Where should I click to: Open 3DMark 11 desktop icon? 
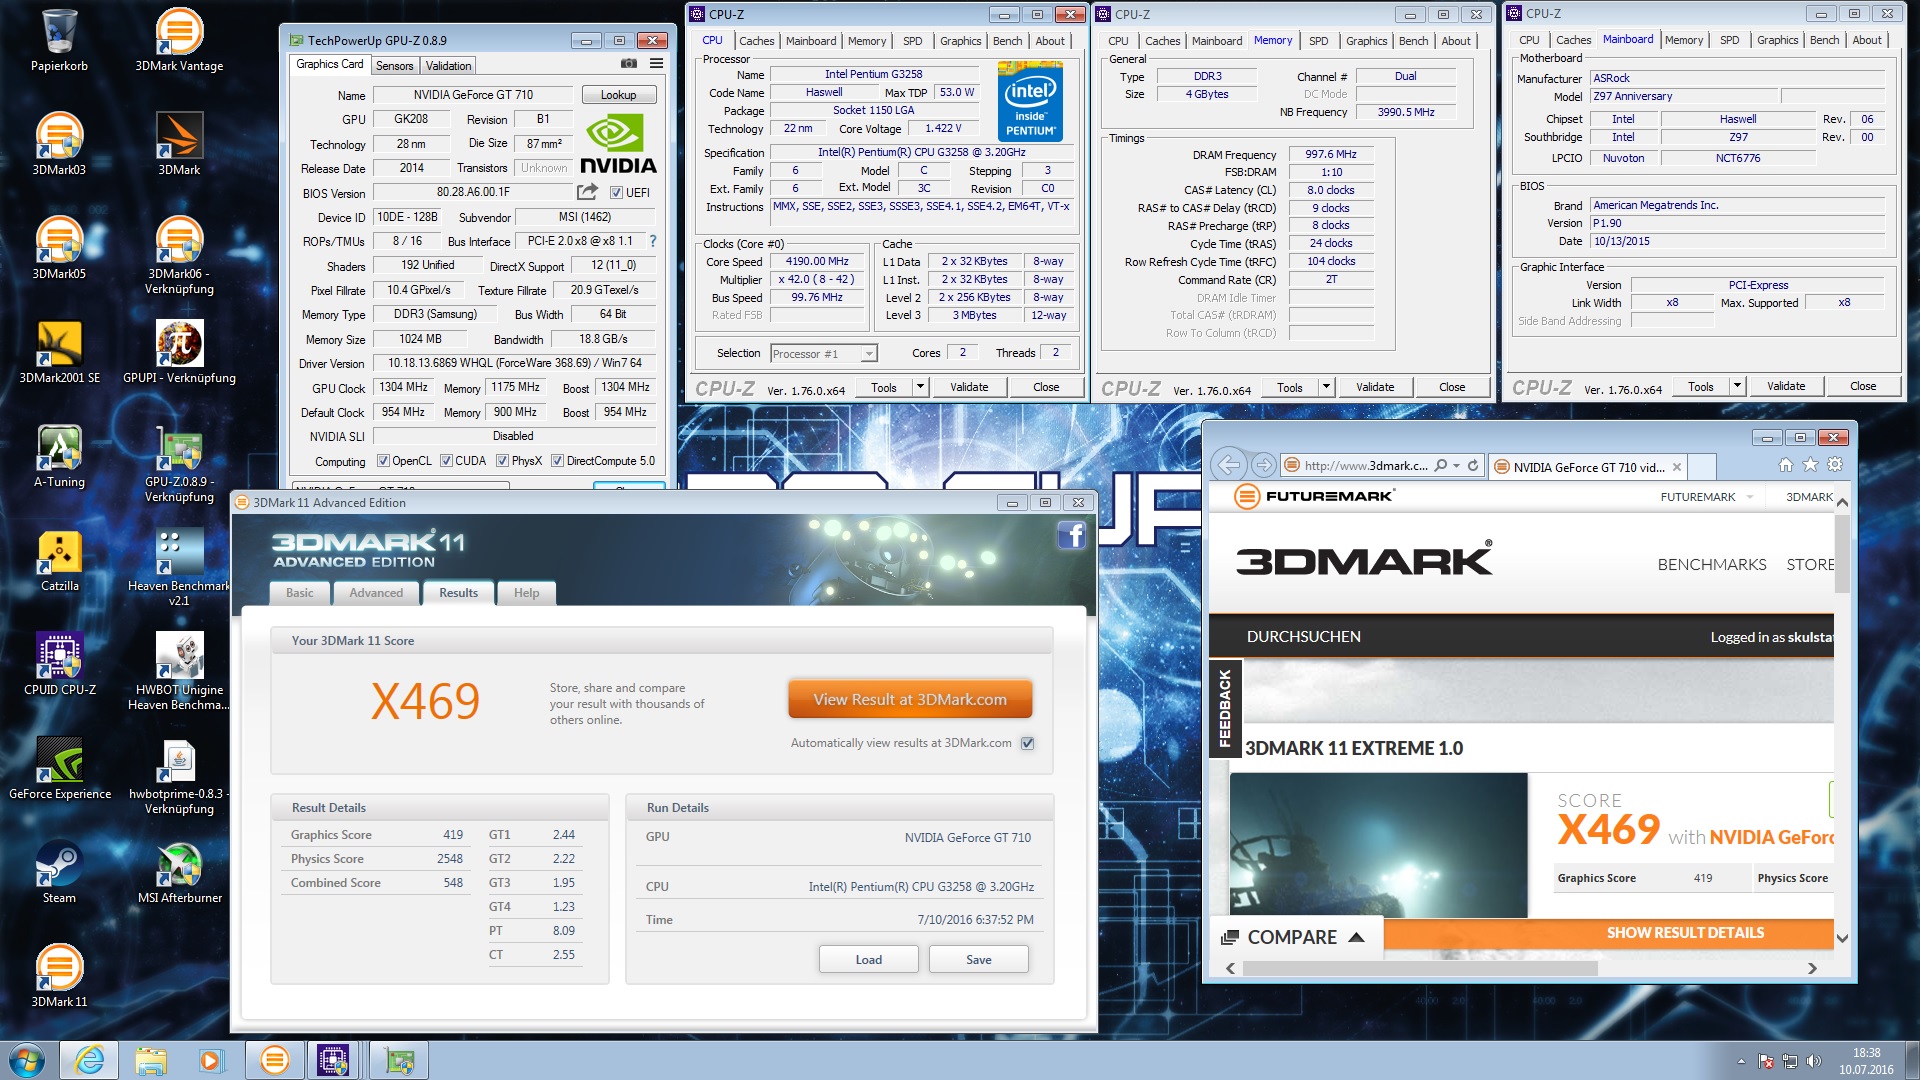[59, 976]
